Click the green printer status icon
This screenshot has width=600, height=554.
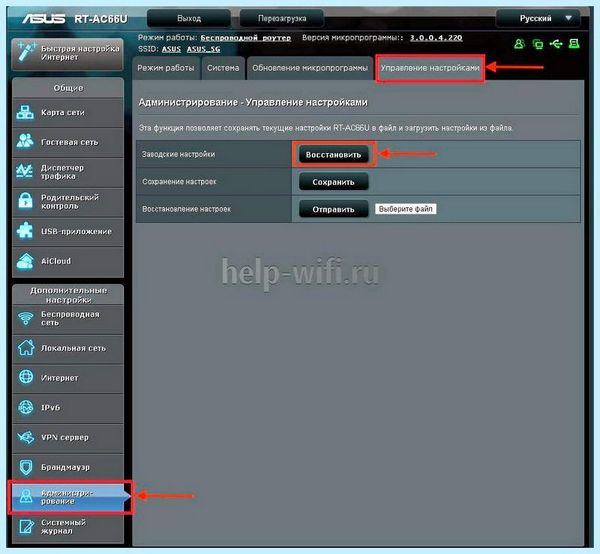pos(574,44)
